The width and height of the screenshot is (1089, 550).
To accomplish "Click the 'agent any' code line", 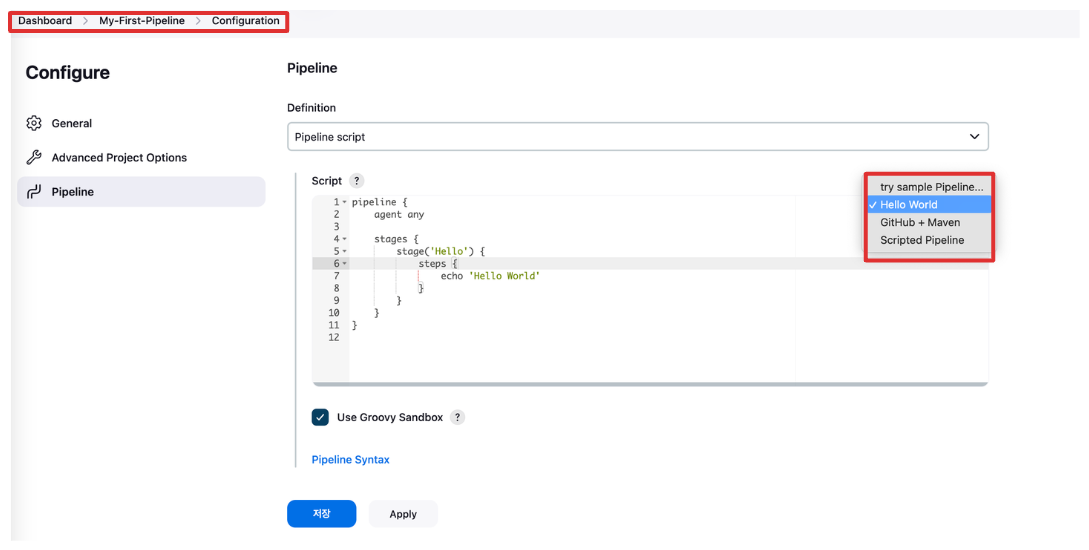I will [399, 215].
